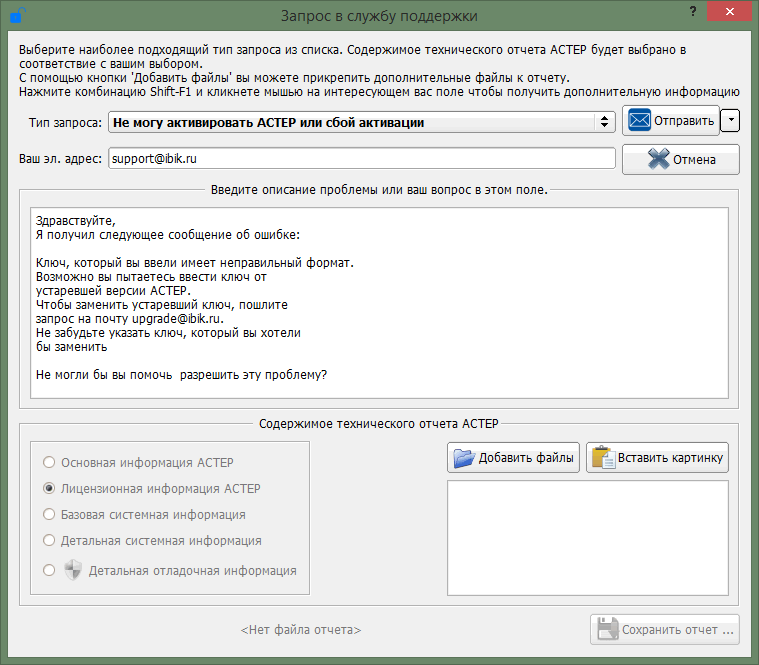The image size is (759, 665).
Task: Click the 'Тип запроса:' label
Action: (x=65, y=122)
